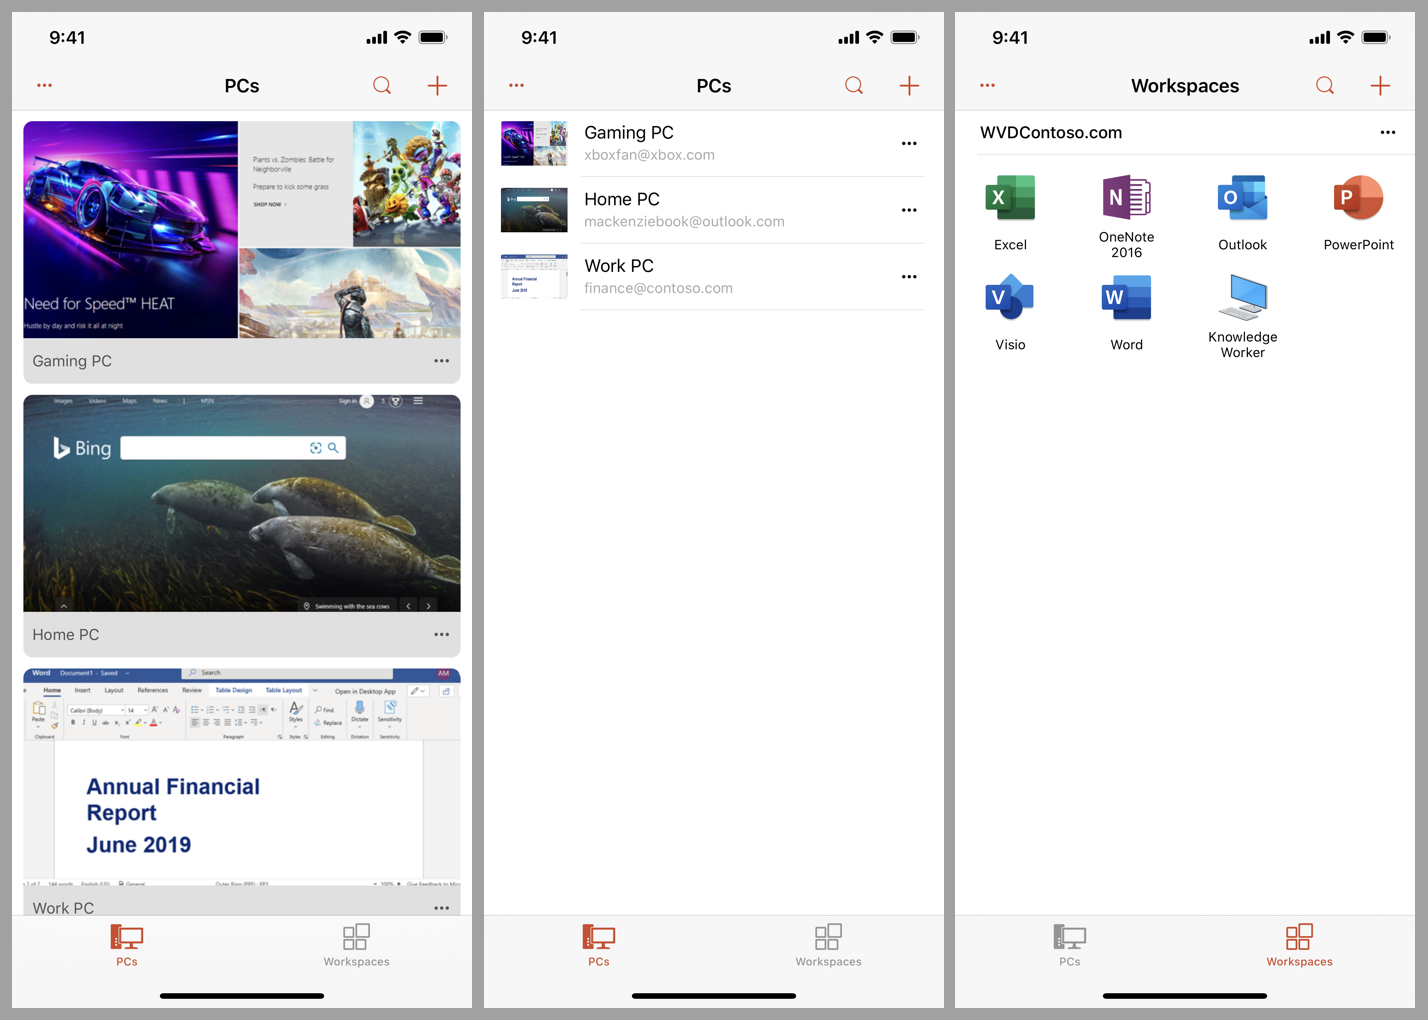This screenshot has height=1020, width=1428.
Task: Tap the WVDContoso.com workspace heading
Action: click(x=1051, y=133)
